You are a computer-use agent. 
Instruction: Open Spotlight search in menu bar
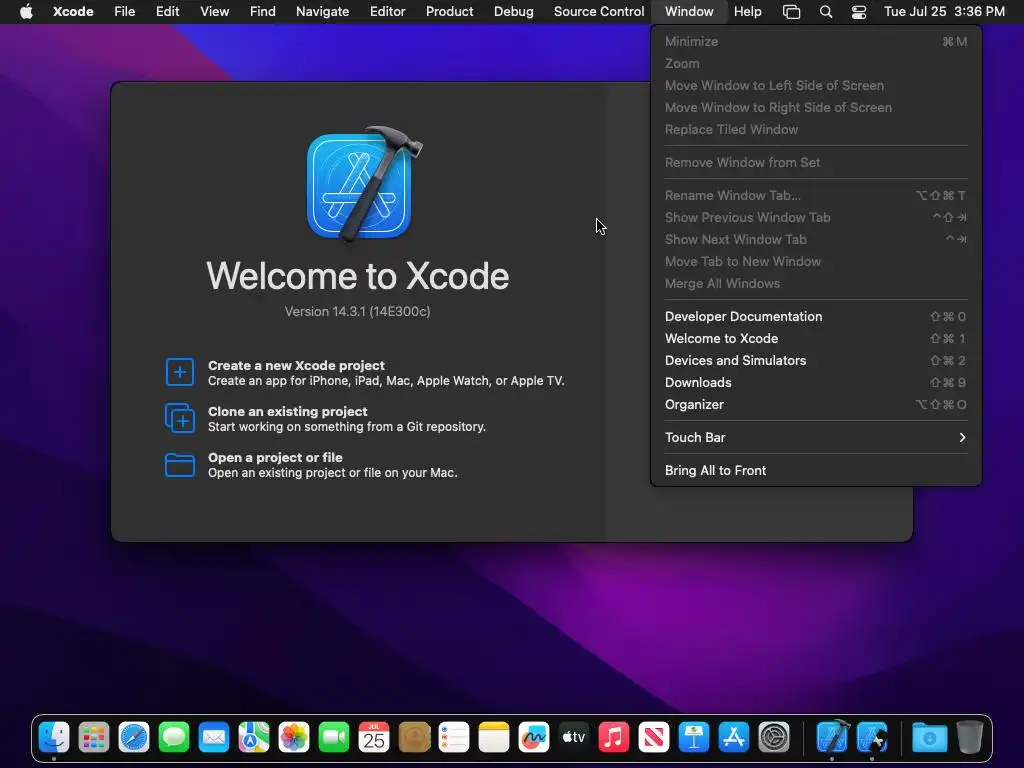tap(825, 12)
